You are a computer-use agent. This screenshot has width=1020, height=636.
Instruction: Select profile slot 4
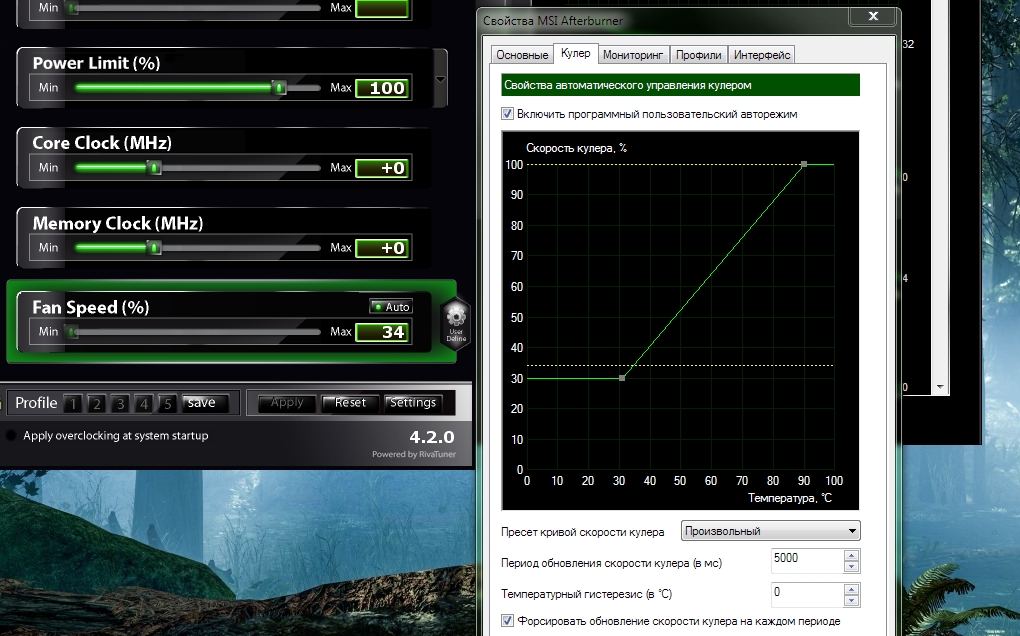click(144, 404)
